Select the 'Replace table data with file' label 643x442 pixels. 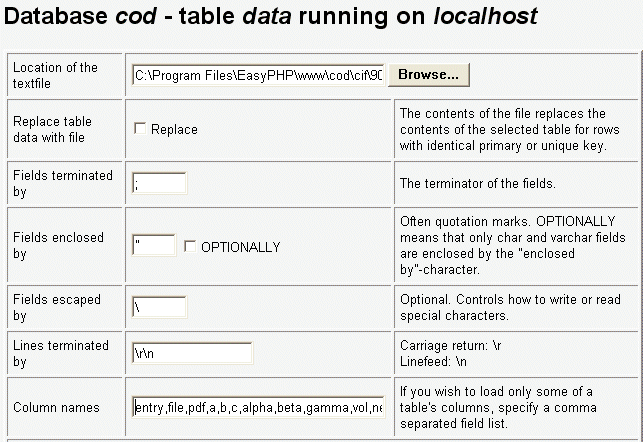click(x=55, y=129)
